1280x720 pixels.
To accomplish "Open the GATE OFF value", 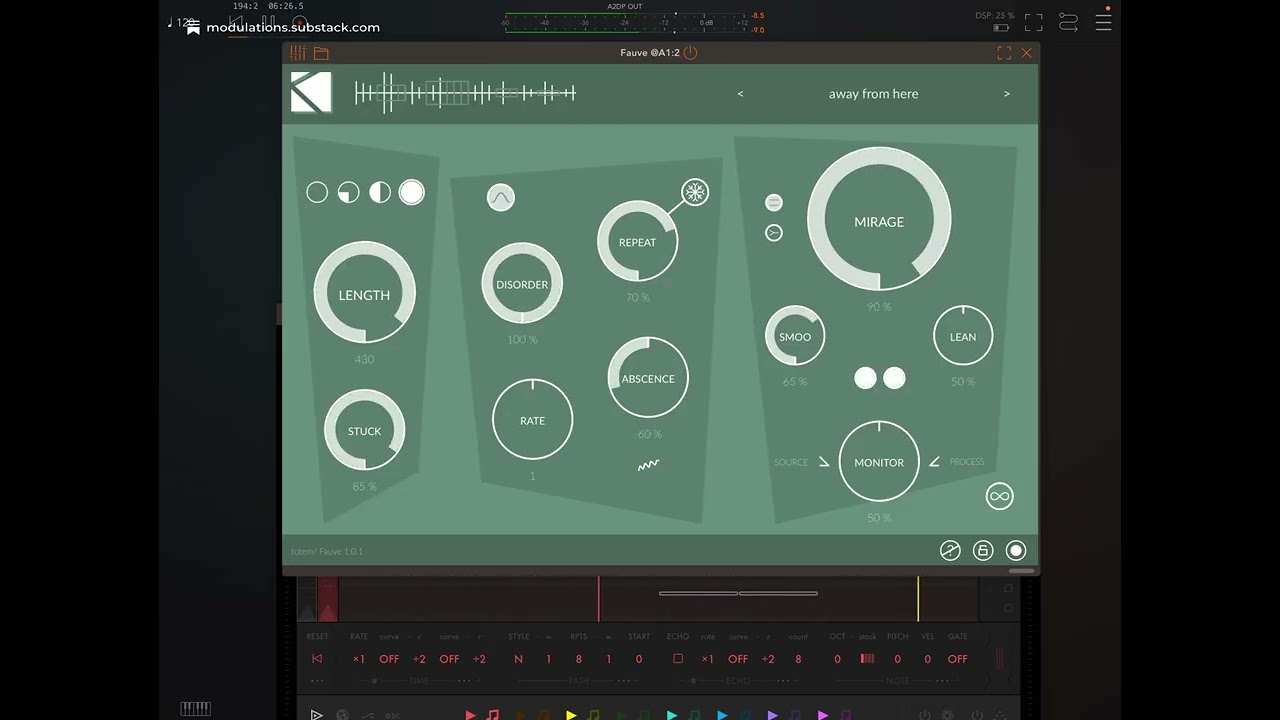I will 957,659.
